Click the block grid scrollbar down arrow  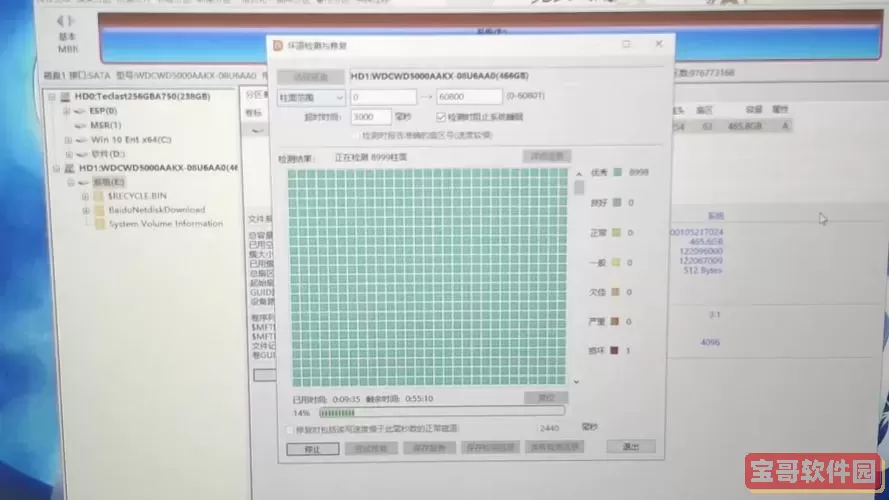click(x=577, y=382)
